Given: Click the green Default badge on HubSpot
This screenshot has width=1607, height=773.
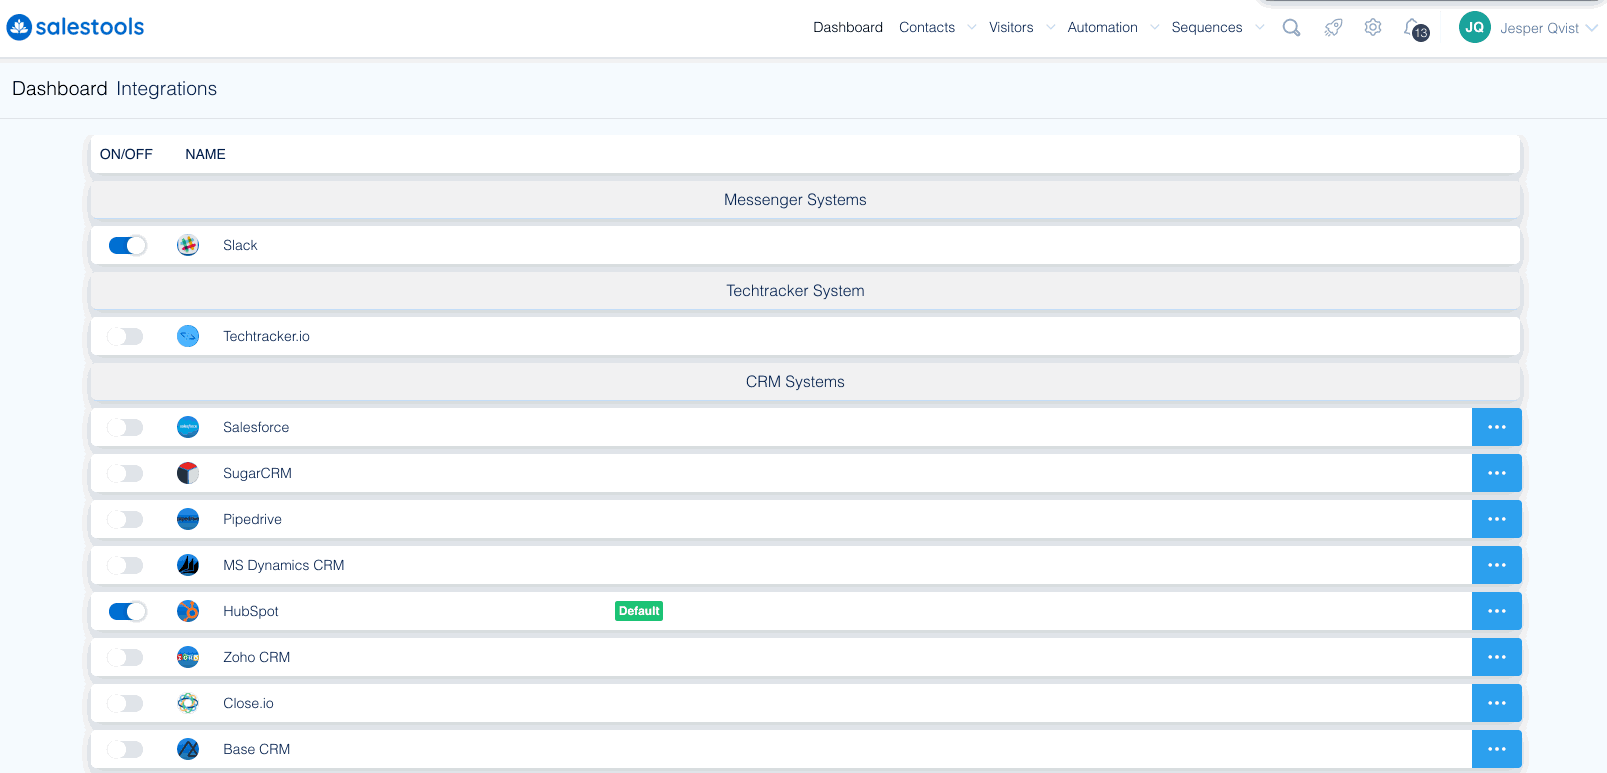Looking at the screenshot, I should (639, 611).
